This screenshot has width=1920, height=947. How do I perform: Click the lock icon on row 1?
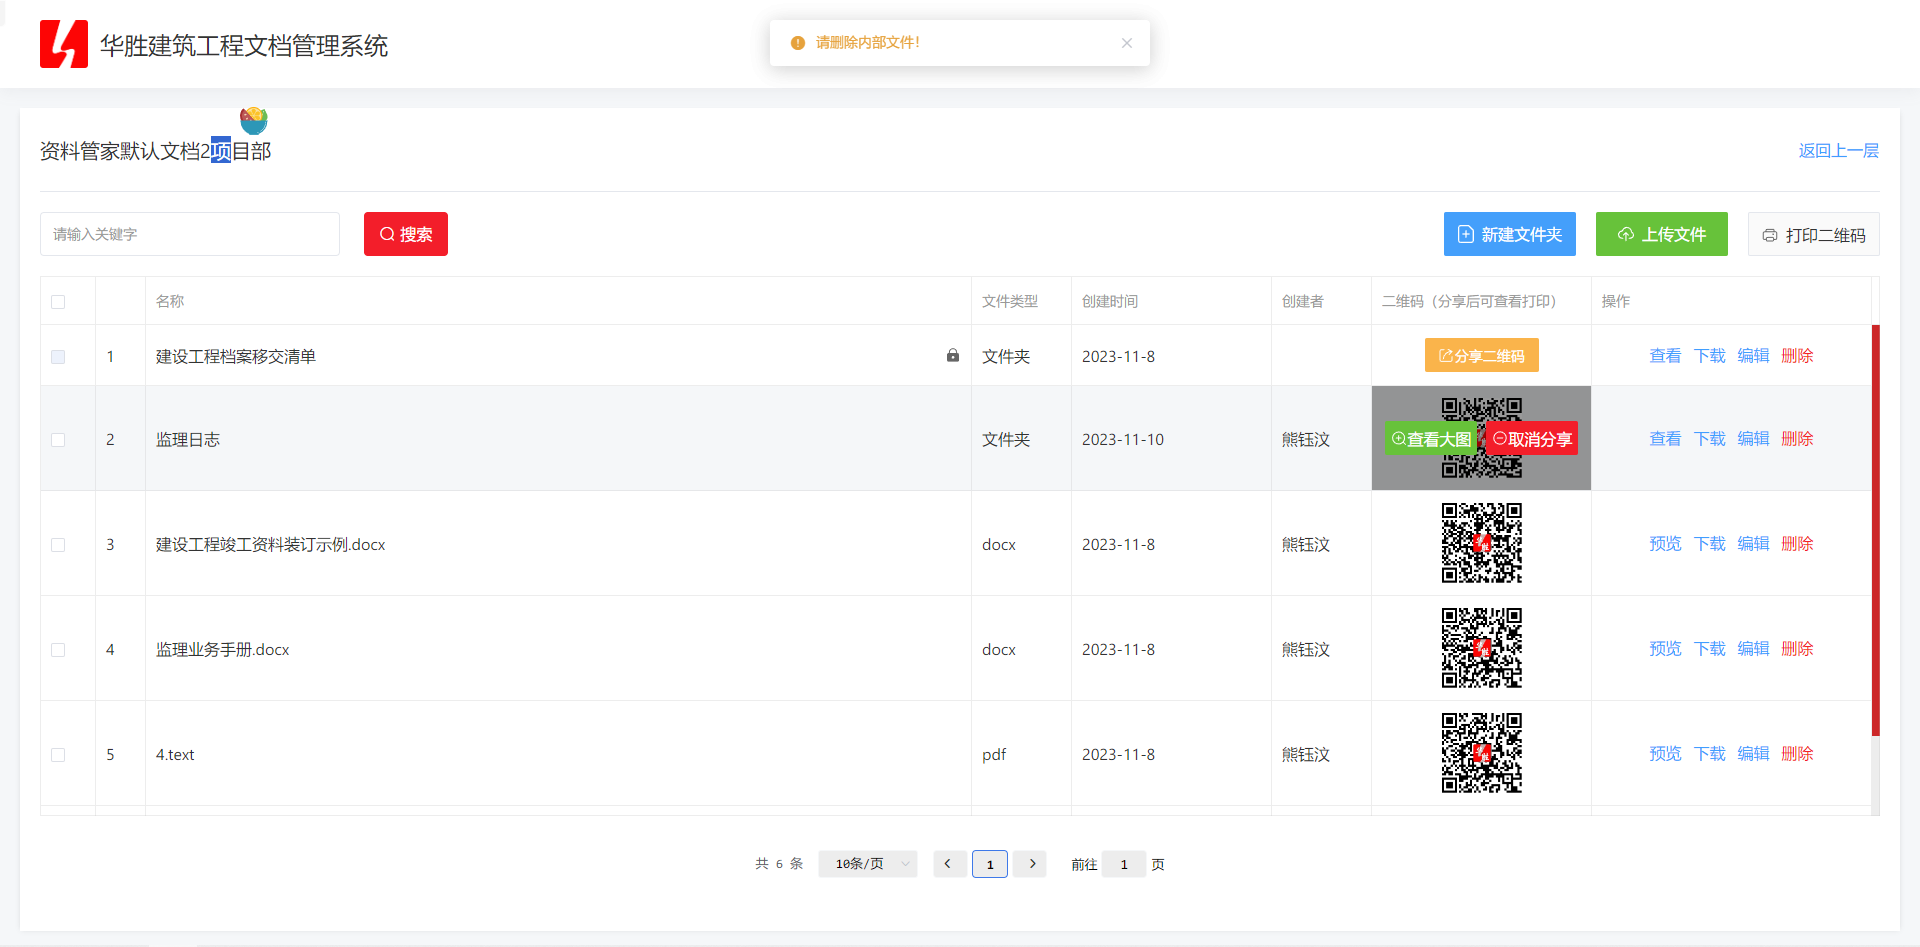[953, 355]
